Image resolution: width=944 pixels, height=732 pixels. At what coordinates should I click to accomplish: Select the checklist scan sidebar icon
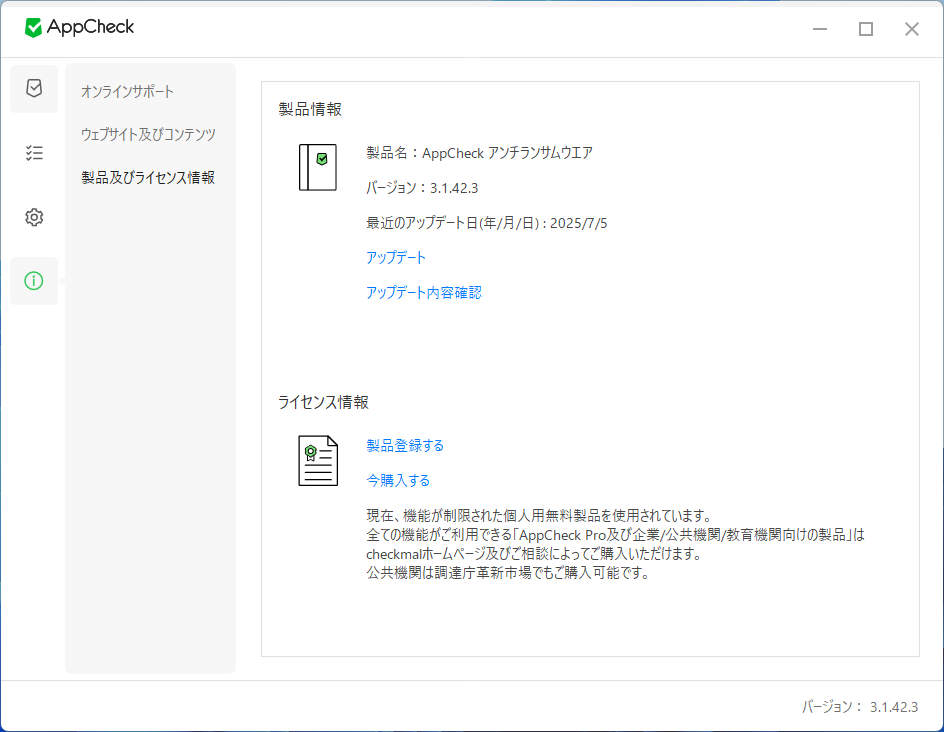point(33,153)
